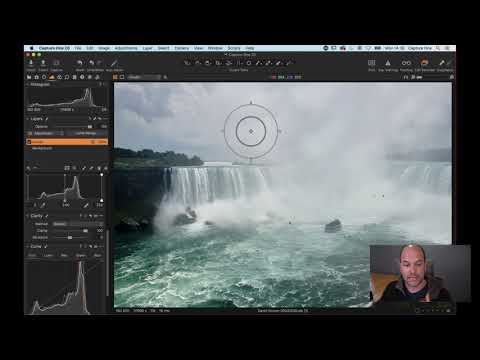The width and height of the screenshot is (480, 360).
Task: Toggle the checkbox on the orange selected layer
Action: pos(29,142)
